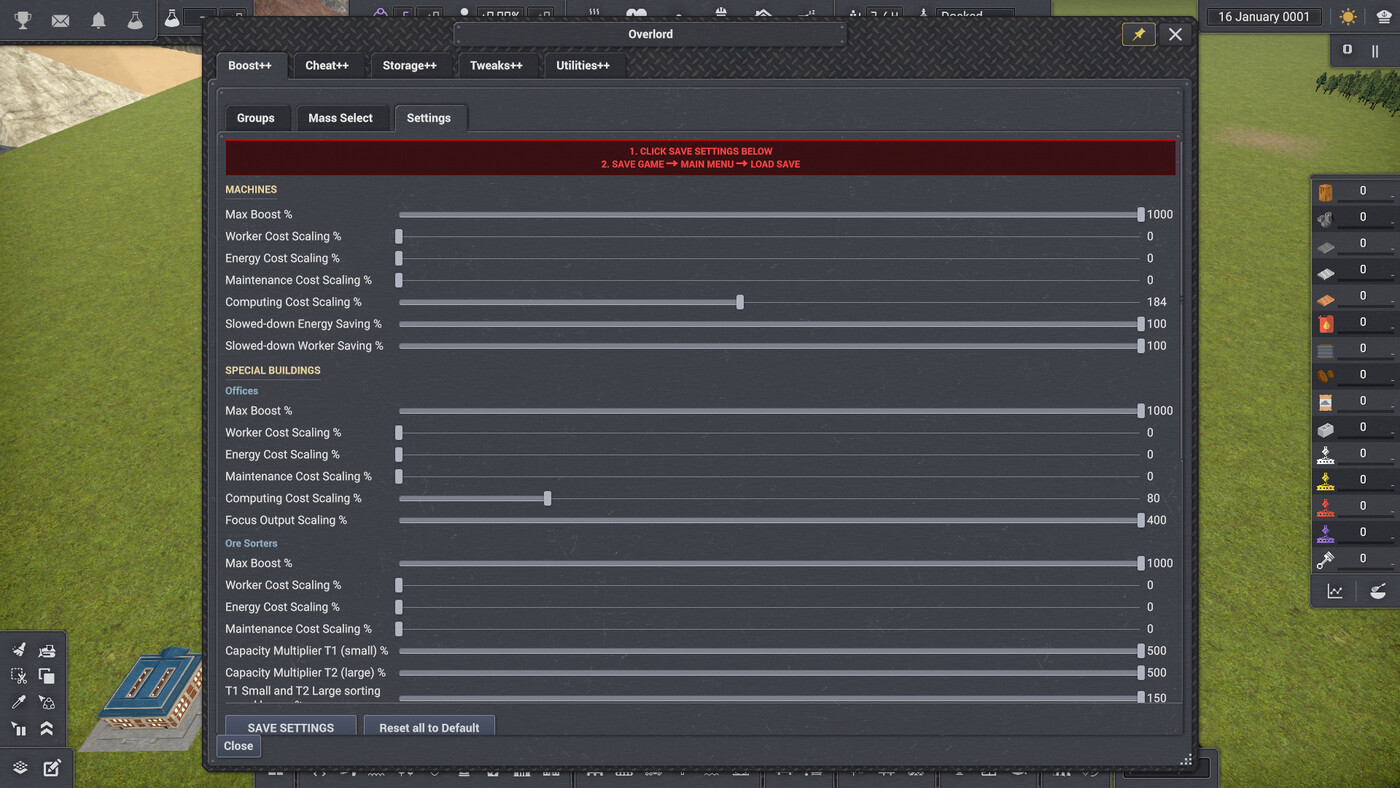This screenshot has height=788, width=1400.
Task: Click the pause game speed icon
Action: pyautogui.click(x=1375, y=50)
